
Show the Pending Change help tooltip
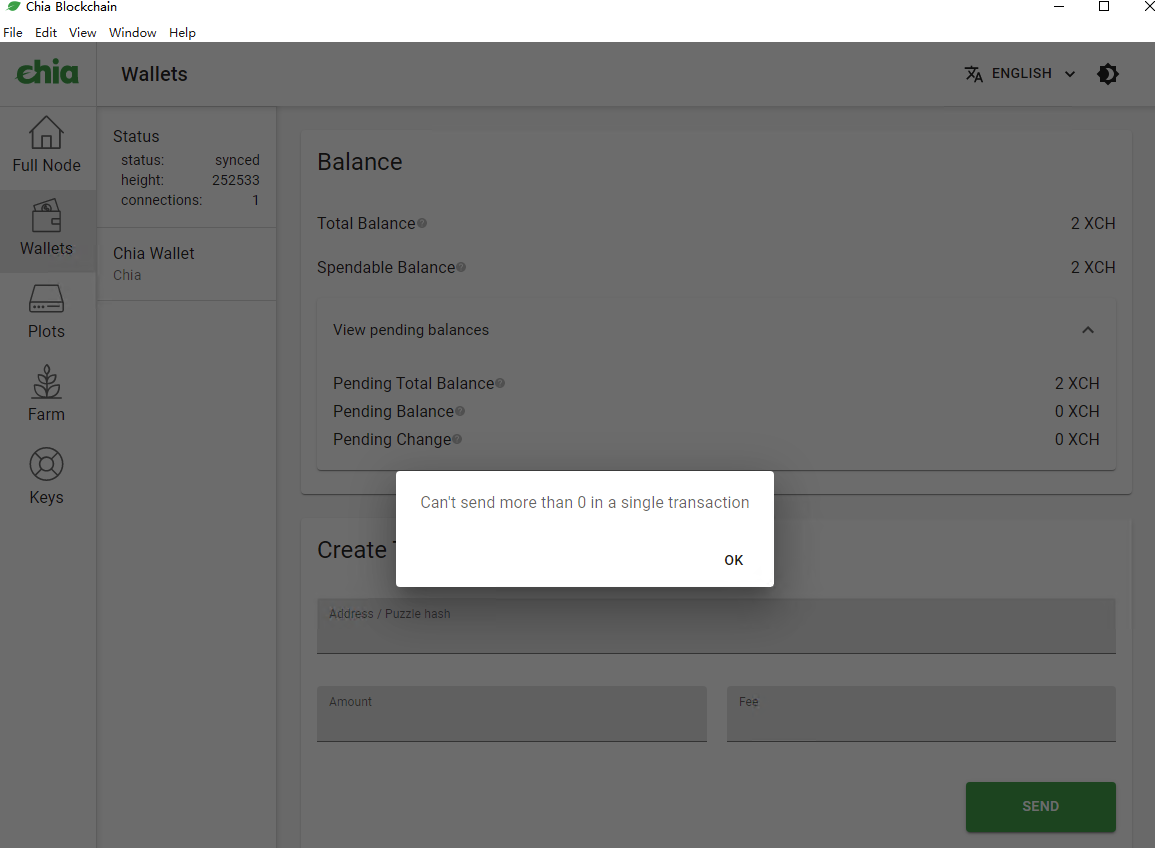point(457,438)
